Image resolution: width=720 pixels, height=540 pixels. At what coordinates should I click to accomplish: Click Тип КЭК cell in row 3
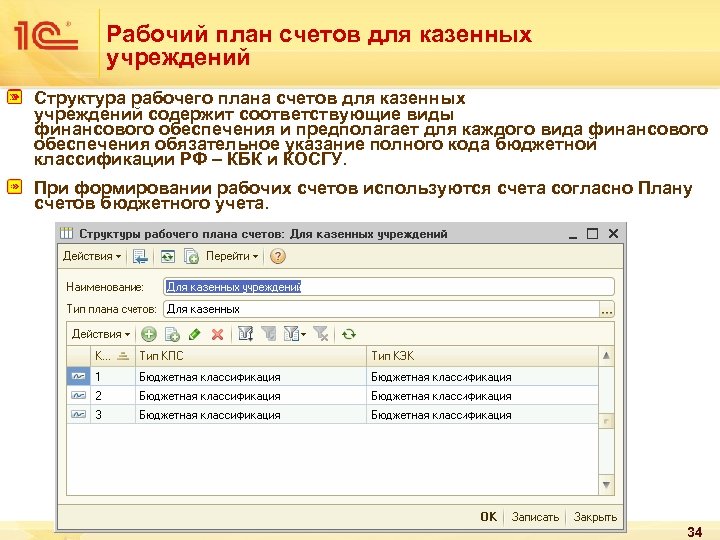click(483, 414)
